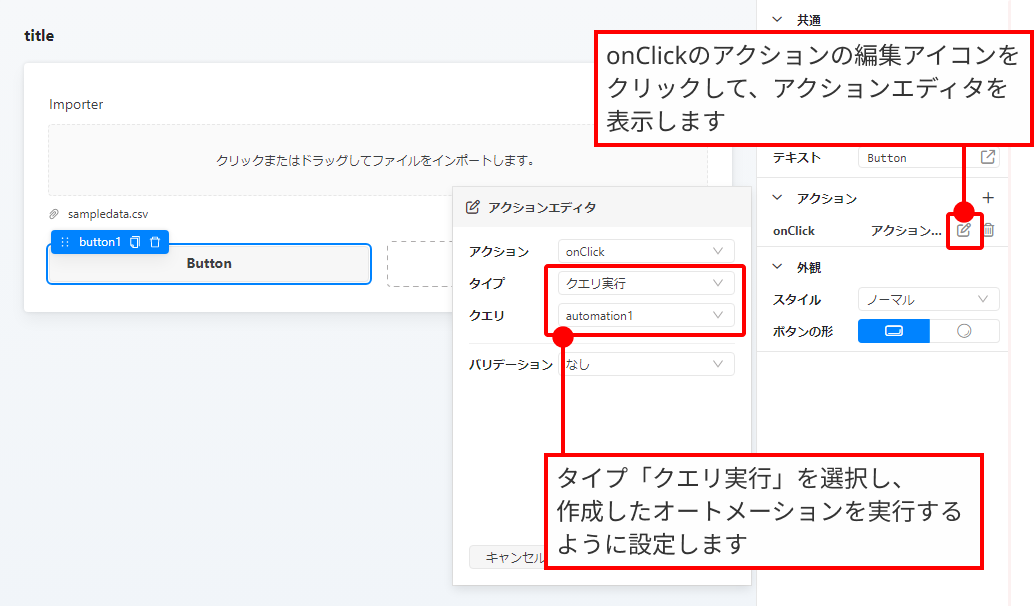The height and width of the screenshot is (606, 1034).
Task: Open the スタイル dropdown showing ノーマル
Action: coord(928,299)
